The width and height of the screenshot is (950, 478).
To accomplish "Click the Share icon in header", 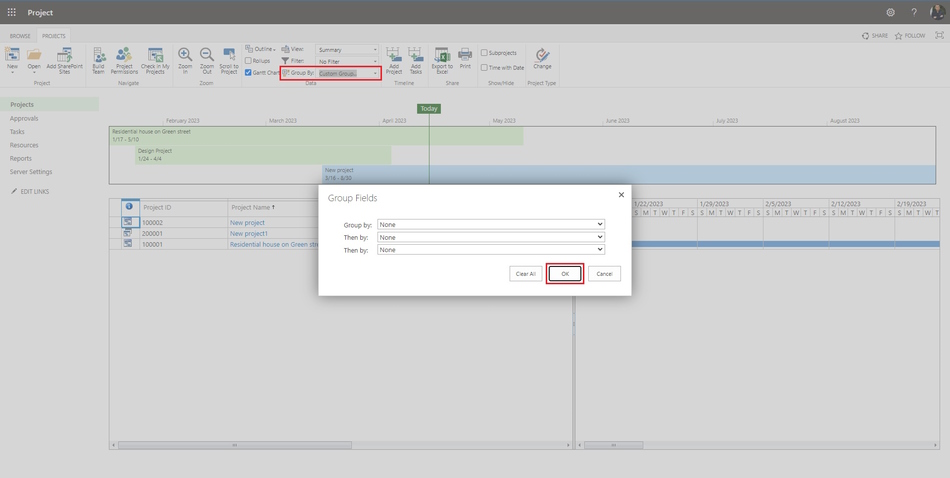I will click(x=866, y=36).
